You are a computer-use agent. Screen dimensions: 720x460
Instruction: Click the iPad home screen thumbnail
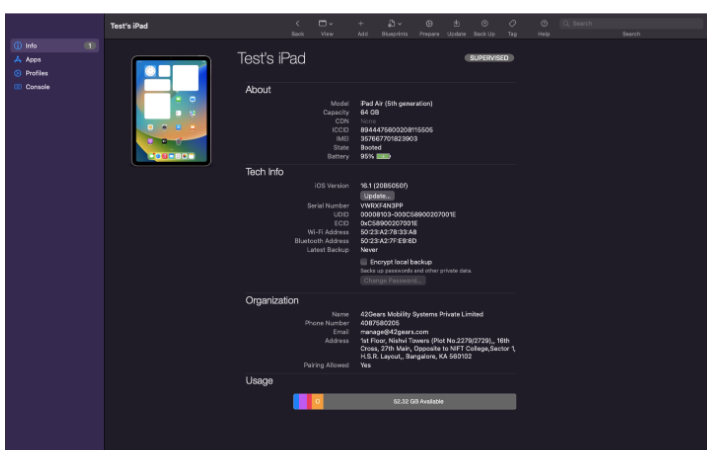pyautogui.click(x=171, y=111)
